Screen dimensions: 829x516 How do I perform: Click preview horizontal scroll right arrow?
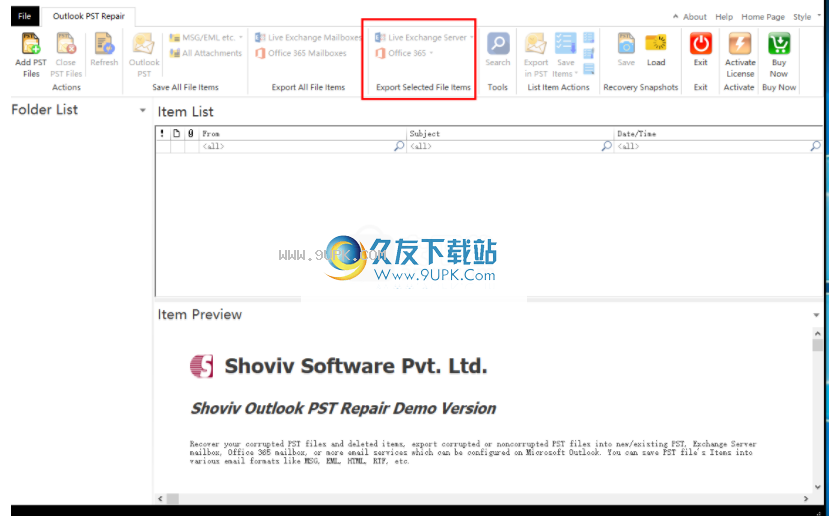806,499
